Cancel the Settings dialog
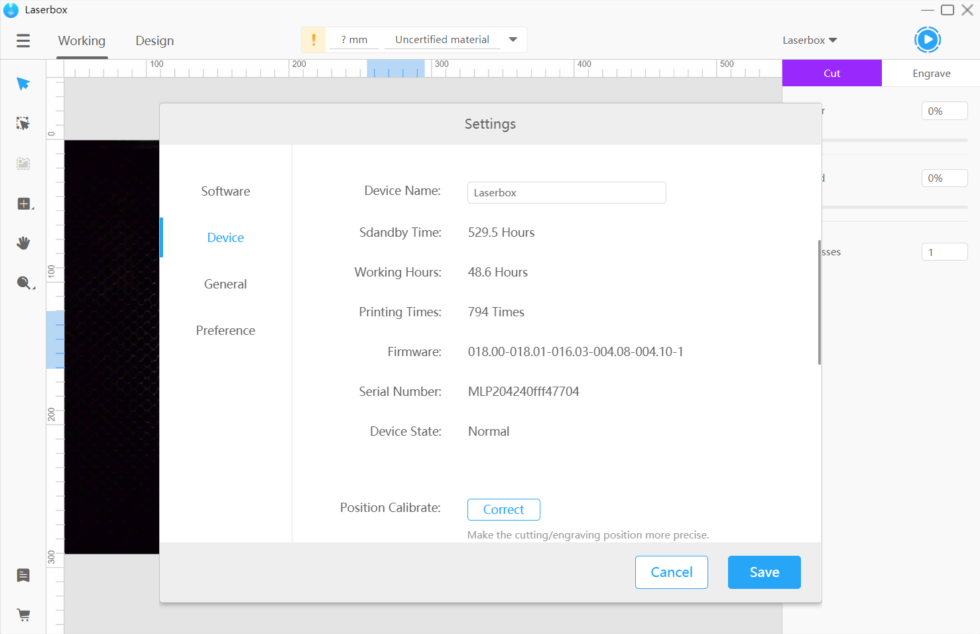 tap(671, 572)
